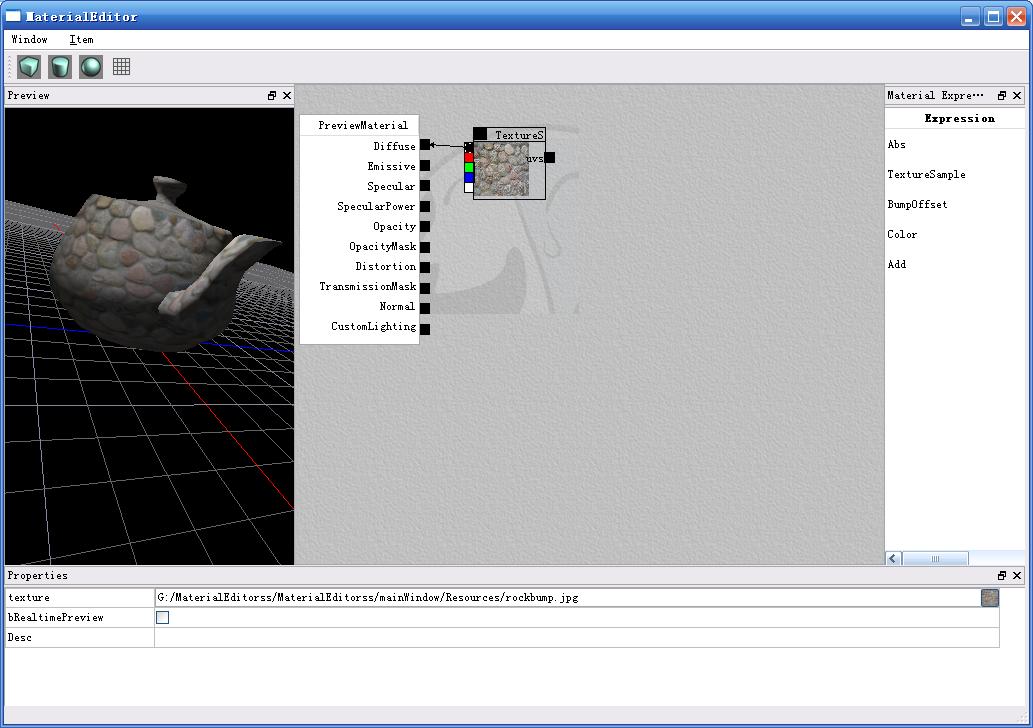
Task: Float the Material Expression panel
Action: (x=1002, y=96)
